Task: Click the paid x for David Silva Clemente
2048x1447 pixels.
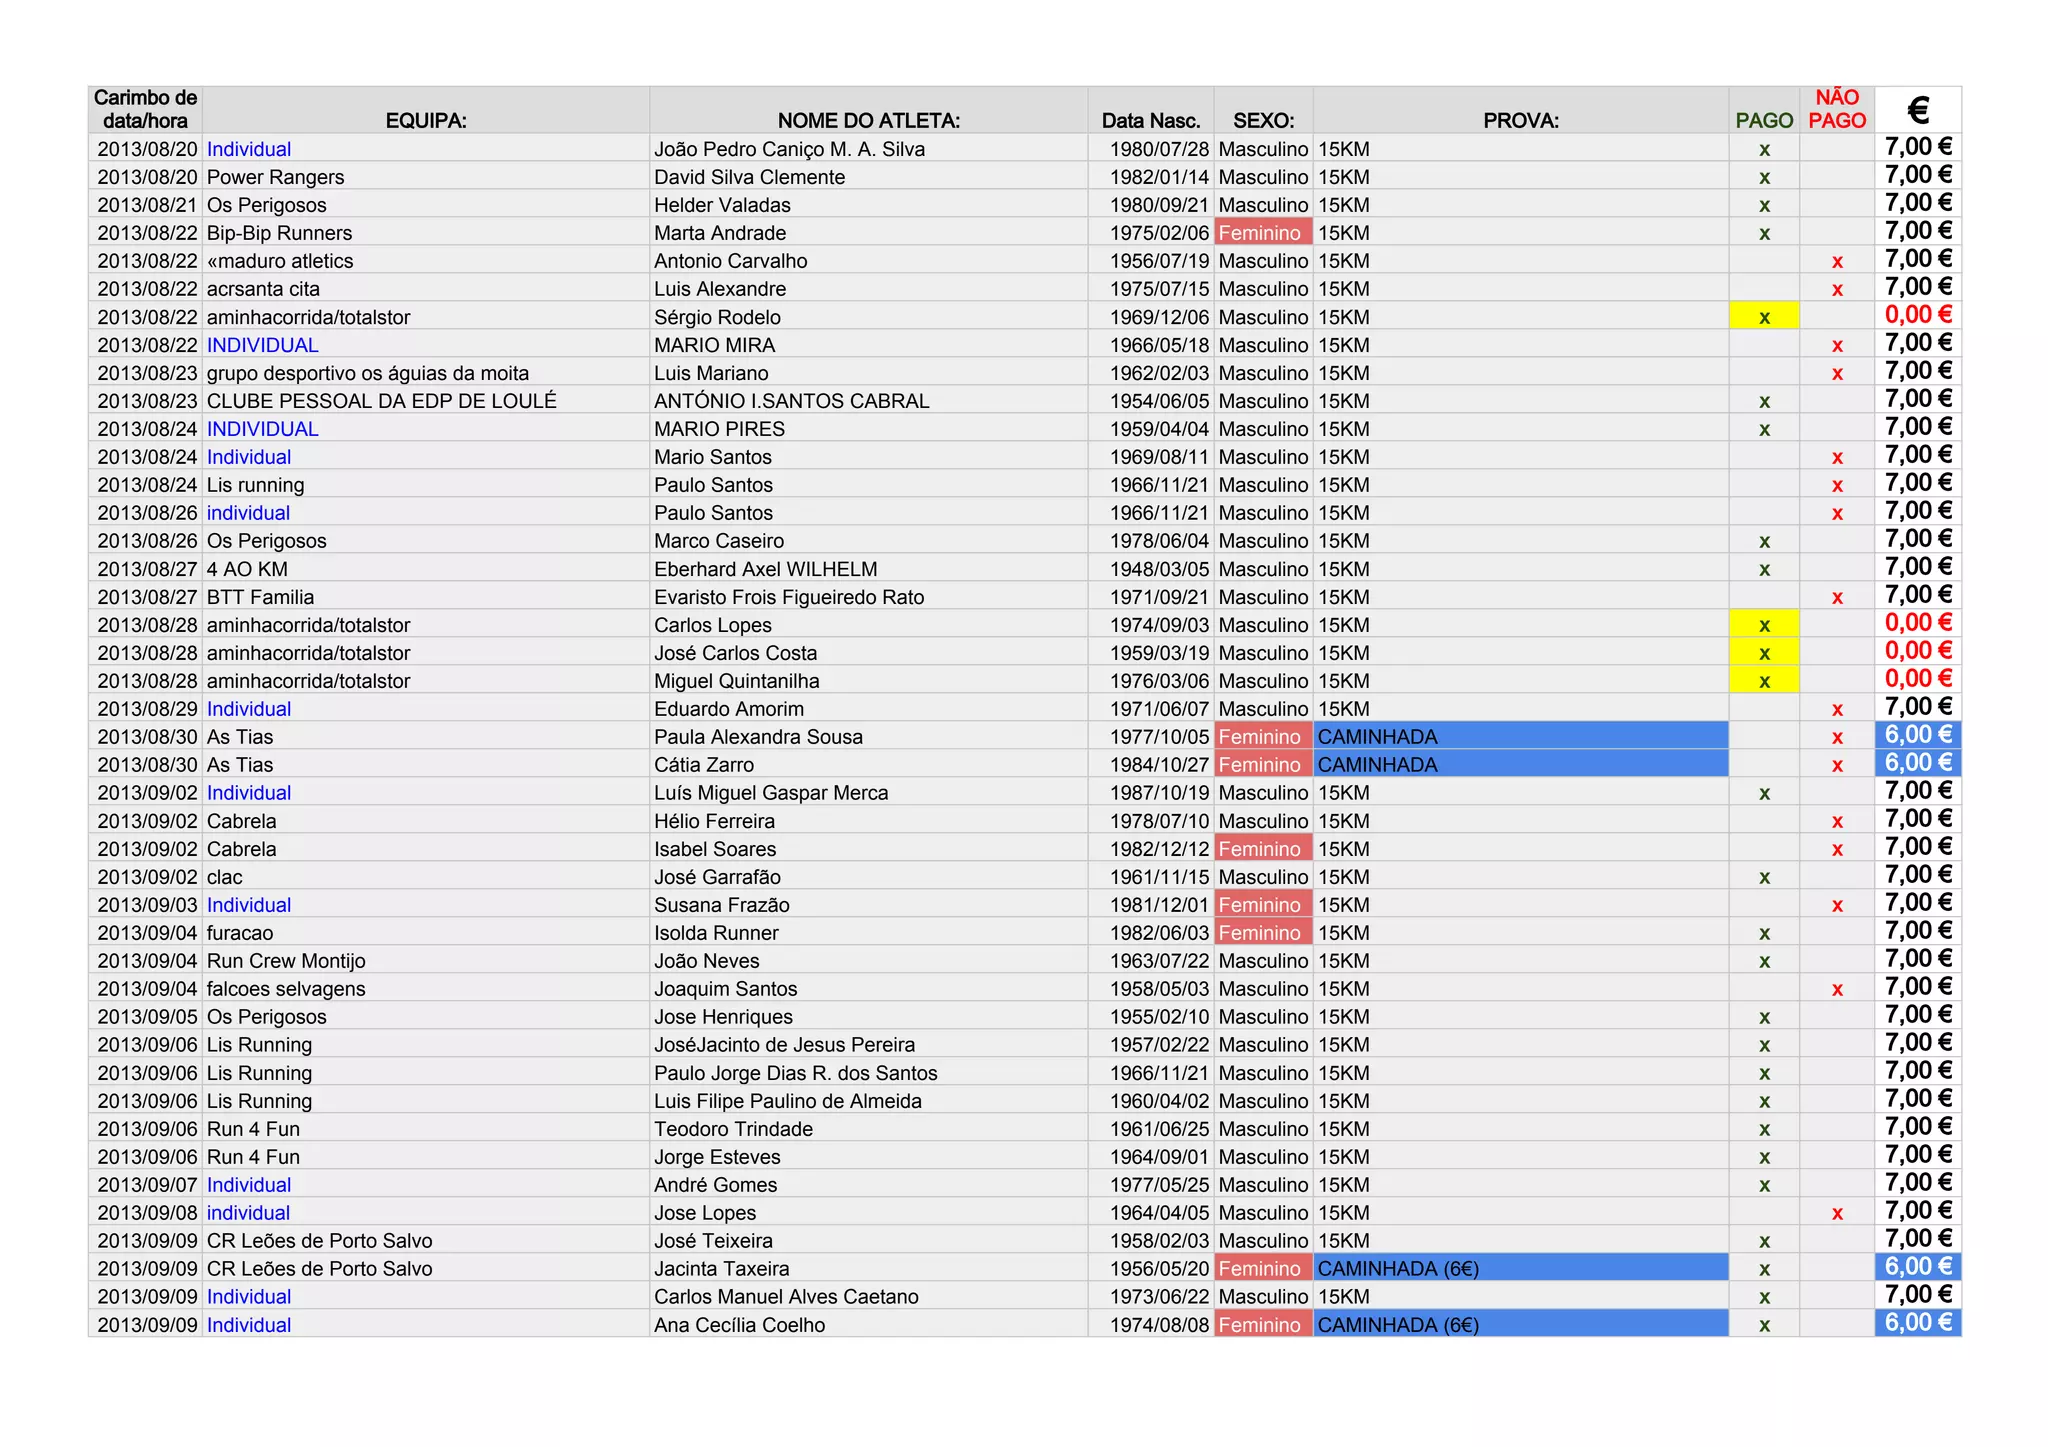Action: coord(1764,177)
